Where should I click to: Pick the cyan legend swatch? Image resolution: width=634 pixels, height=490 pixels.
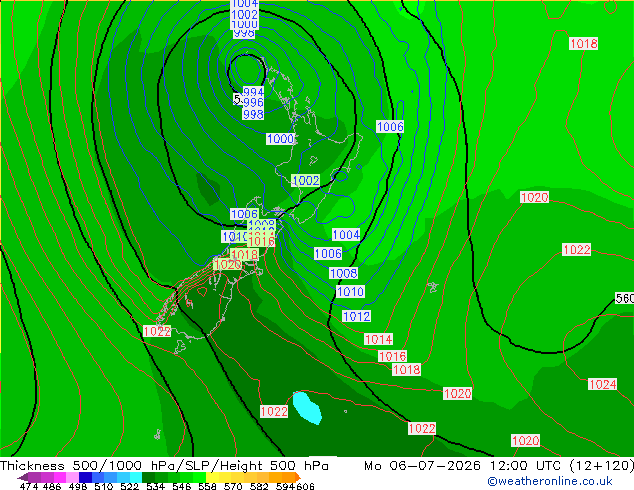pos(136,477)
